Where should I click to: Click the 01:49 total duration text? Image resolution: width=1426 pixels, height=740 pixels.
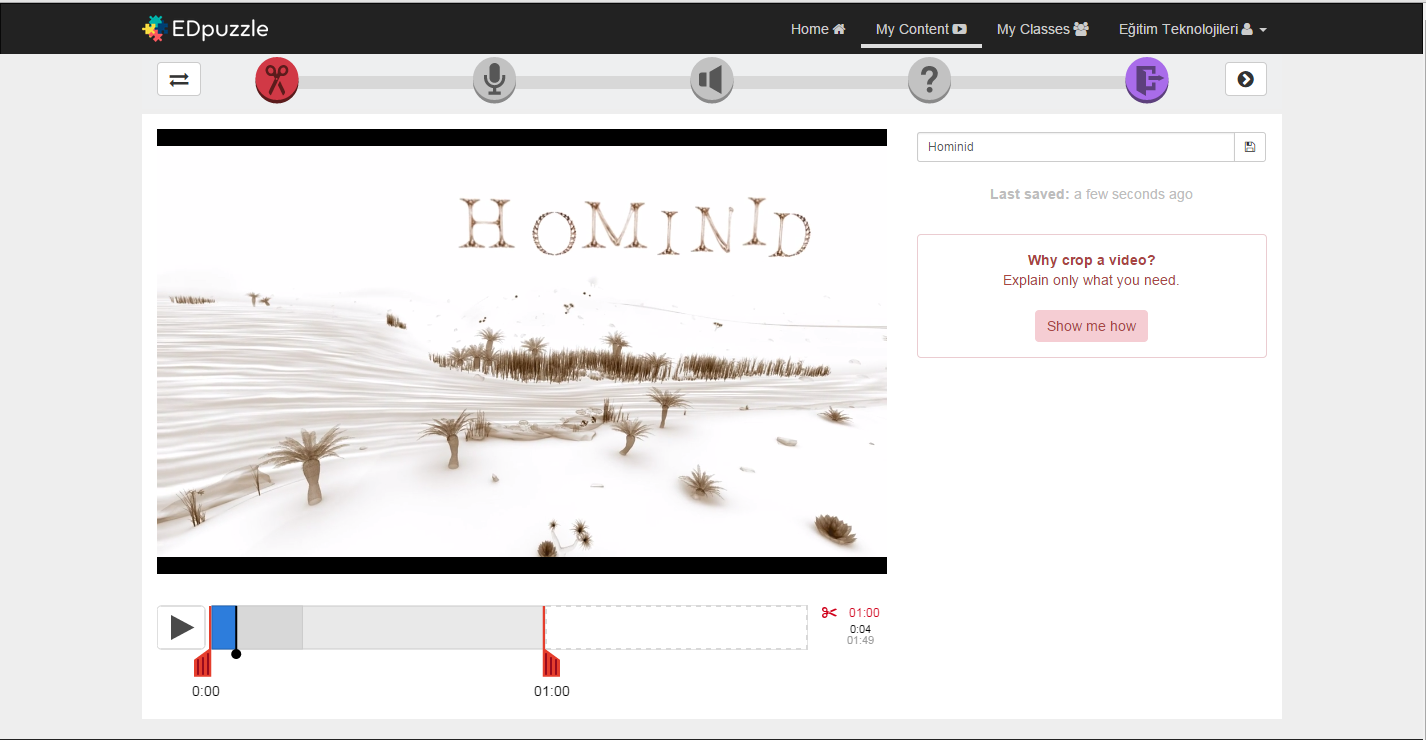coord(860,640)
